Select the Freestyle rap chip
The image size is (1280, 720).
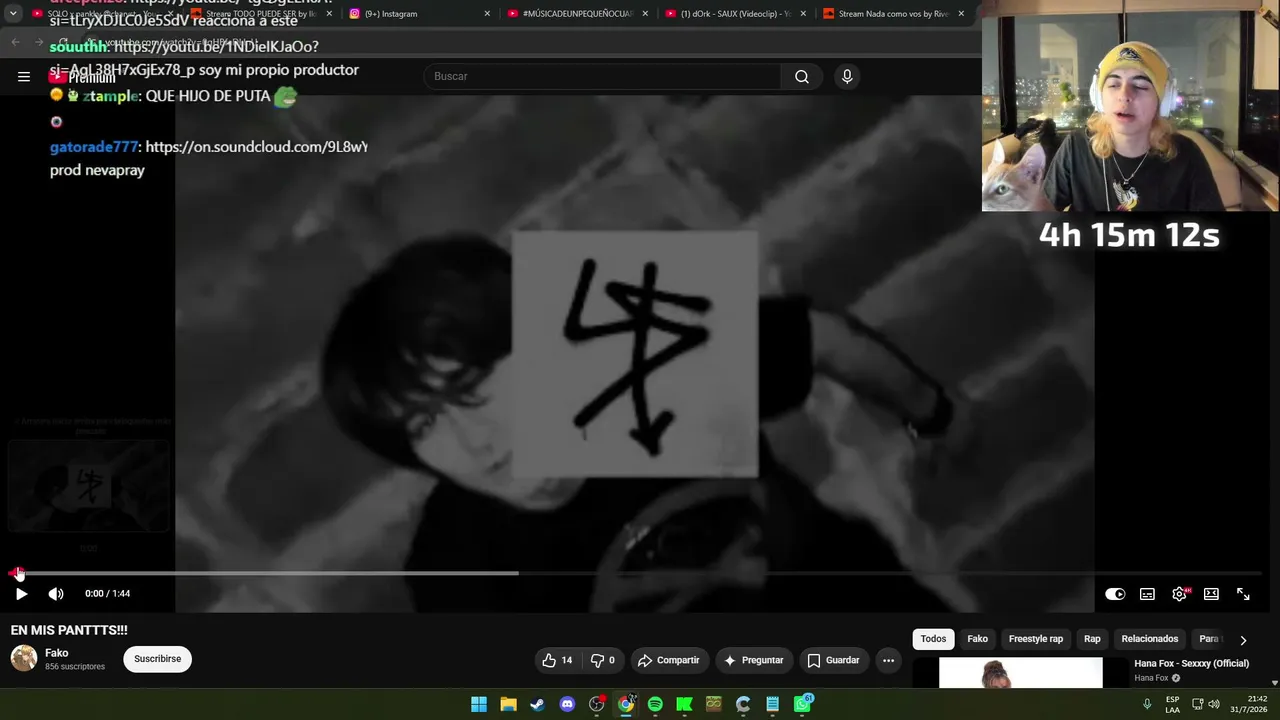[x=1035, y=639]
